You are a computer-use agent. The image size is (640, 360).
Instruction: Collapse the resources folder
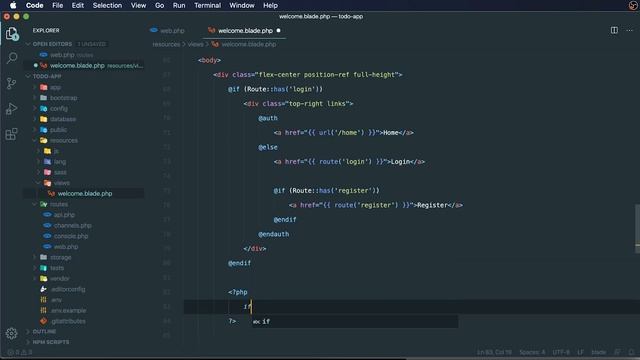tap(35, 140)
